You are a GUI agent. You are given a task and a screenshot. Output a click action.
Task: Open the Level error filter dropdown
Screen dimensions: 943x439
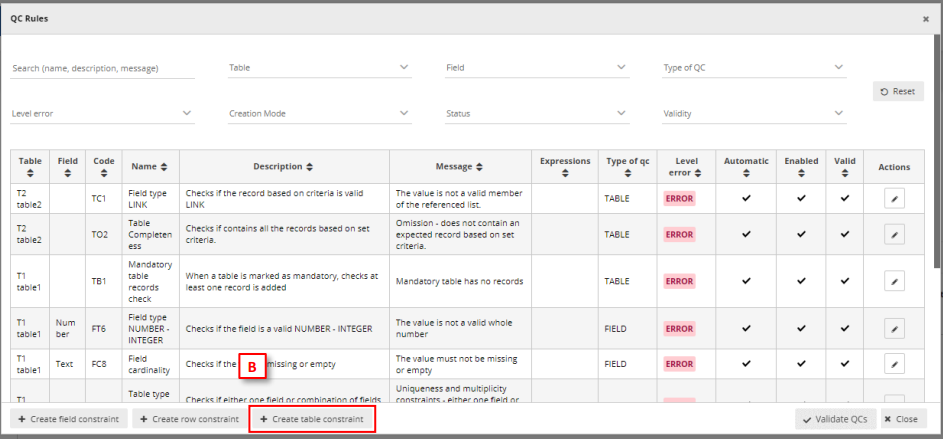click(x=102, y=114)
